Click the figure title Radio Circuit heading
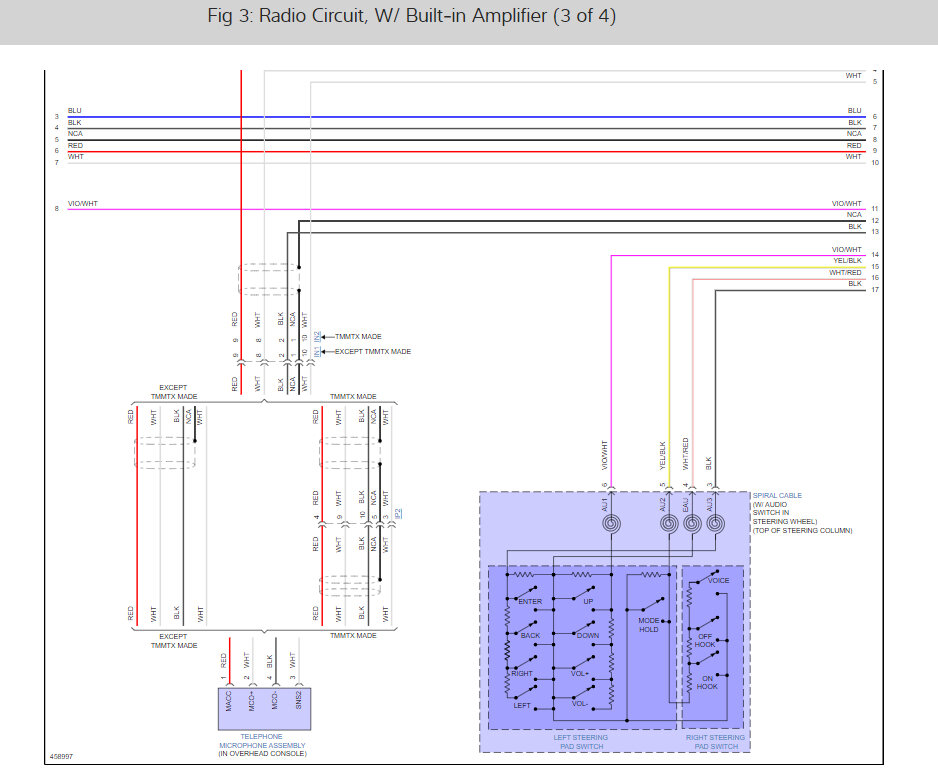Image resolution: width=938 pixels, height=780 pixels. click(x=412, y=16)
